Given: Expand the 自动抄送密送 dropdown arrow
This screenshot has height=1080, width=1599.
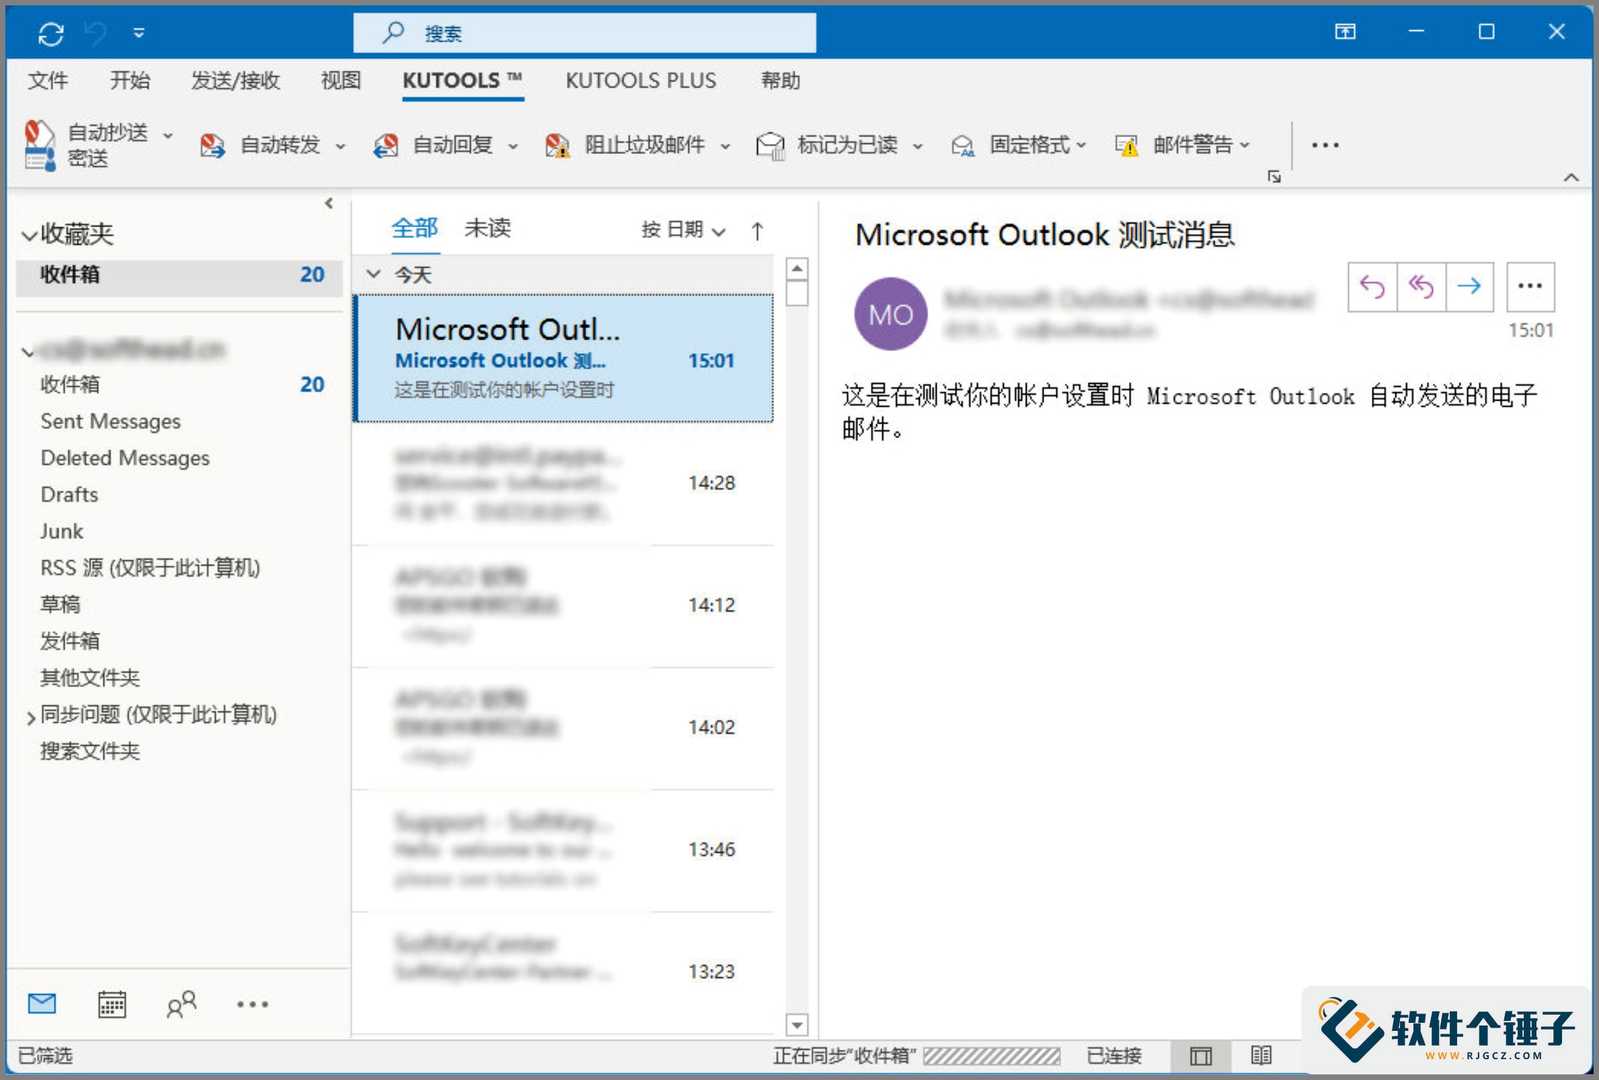Looking at the screenshot, I should coord(167,134).
